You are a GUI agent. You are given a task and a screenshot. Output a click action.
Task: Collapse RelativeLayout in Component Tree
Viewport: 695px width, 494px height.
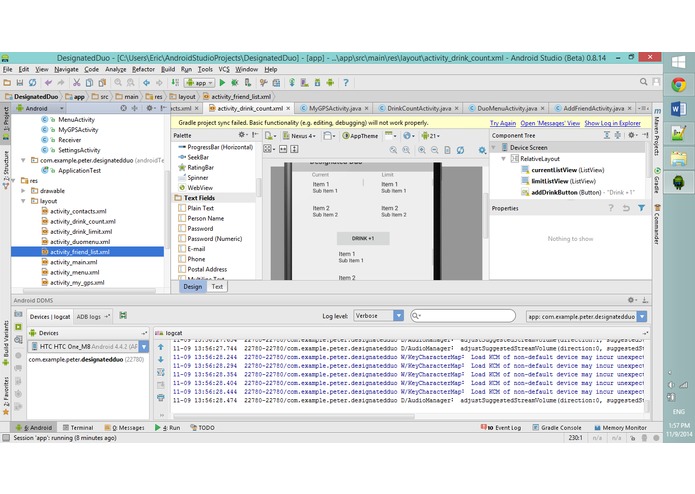pos(503,159)
